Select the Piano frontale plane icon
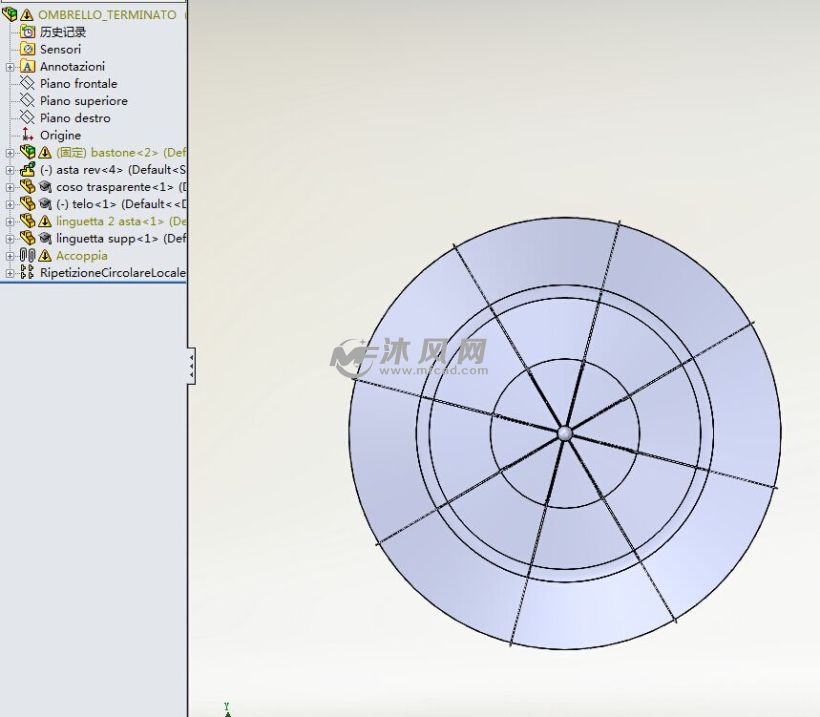 point(25,83)
